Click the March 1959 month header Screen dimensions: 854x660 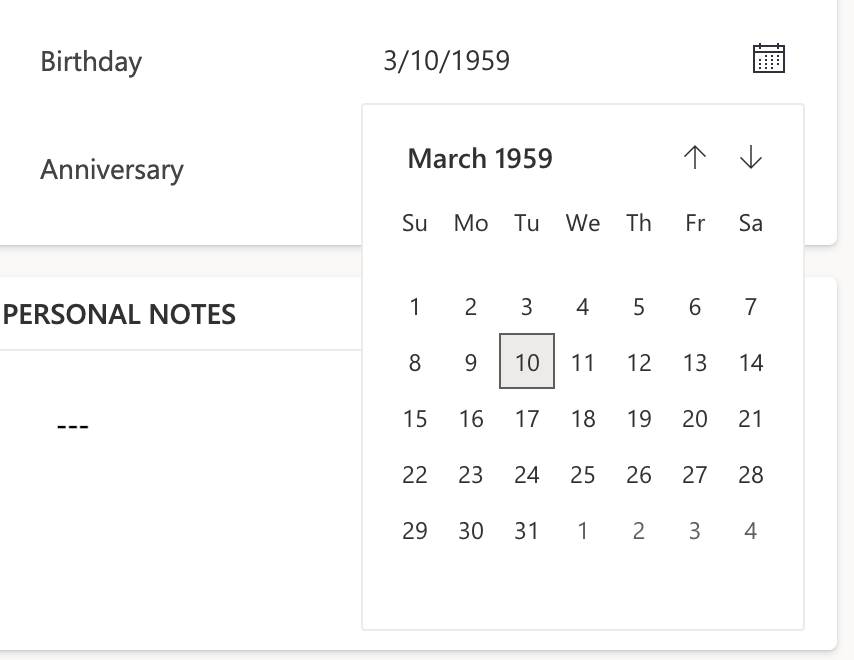480,159
